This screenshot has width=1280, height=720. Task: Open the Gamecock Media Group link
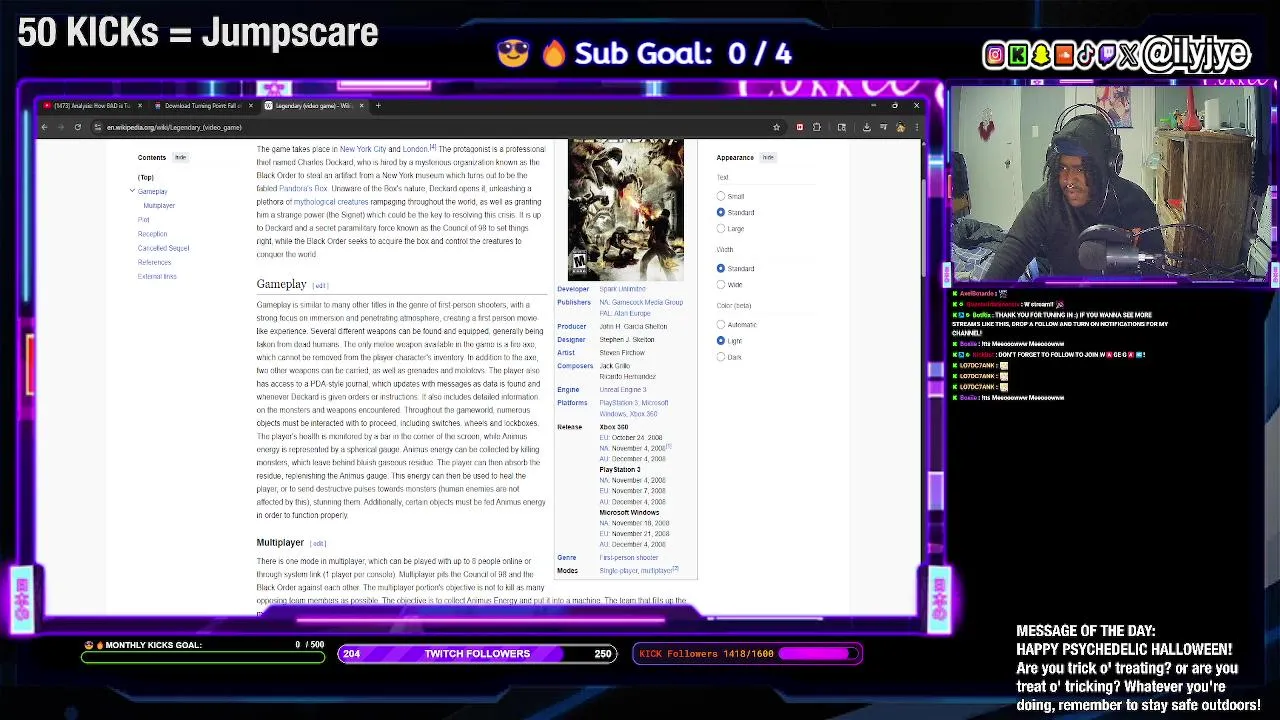click(x=647, y=302)
